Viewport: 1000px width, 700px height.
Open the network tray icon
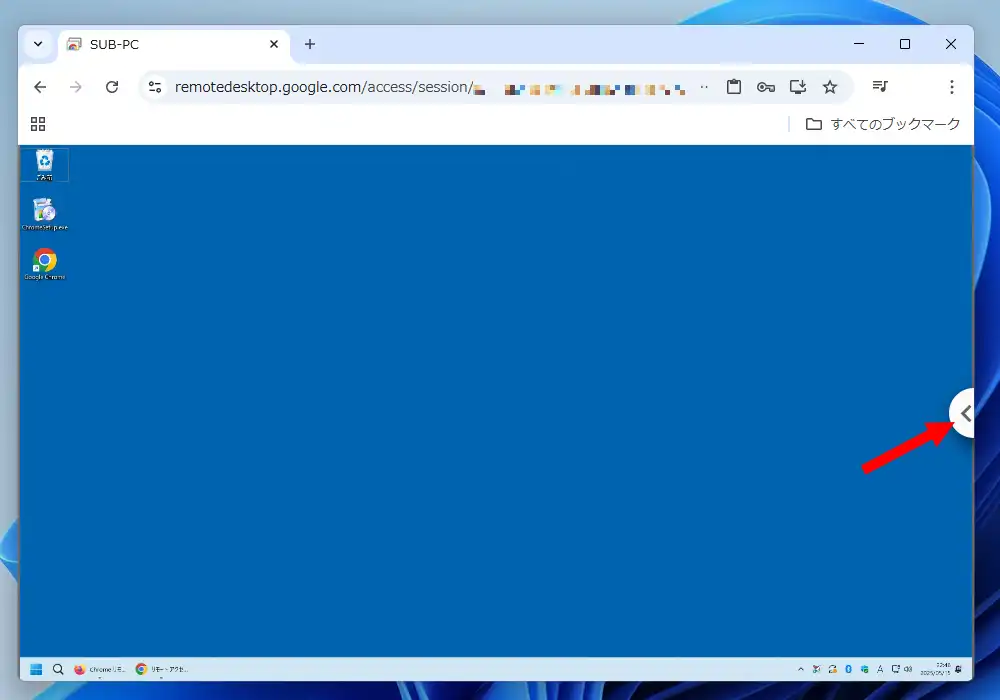coord(896,669)
